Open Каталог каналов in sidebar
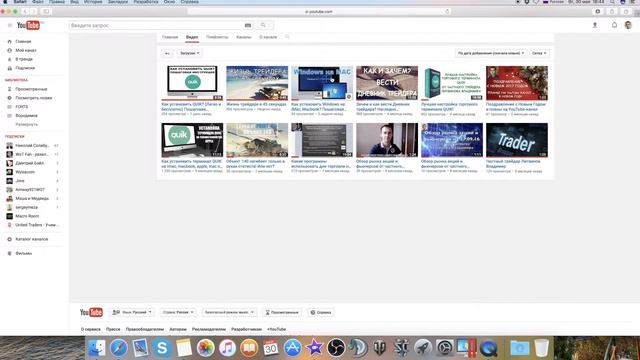Viewport: 640px width, 360px height. tap(31, 239)
